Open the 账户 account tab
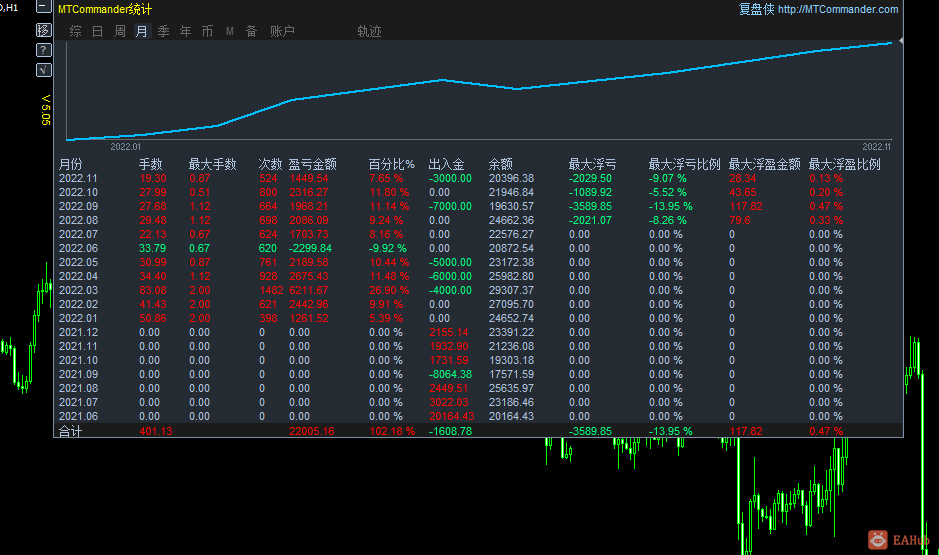This screenshot has width=939, height=555. point(282,31)
